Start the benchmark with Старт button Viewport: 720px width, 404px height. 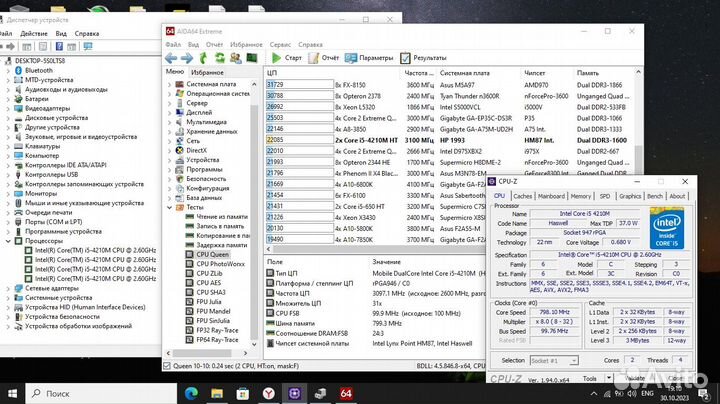tap(287, 58)
